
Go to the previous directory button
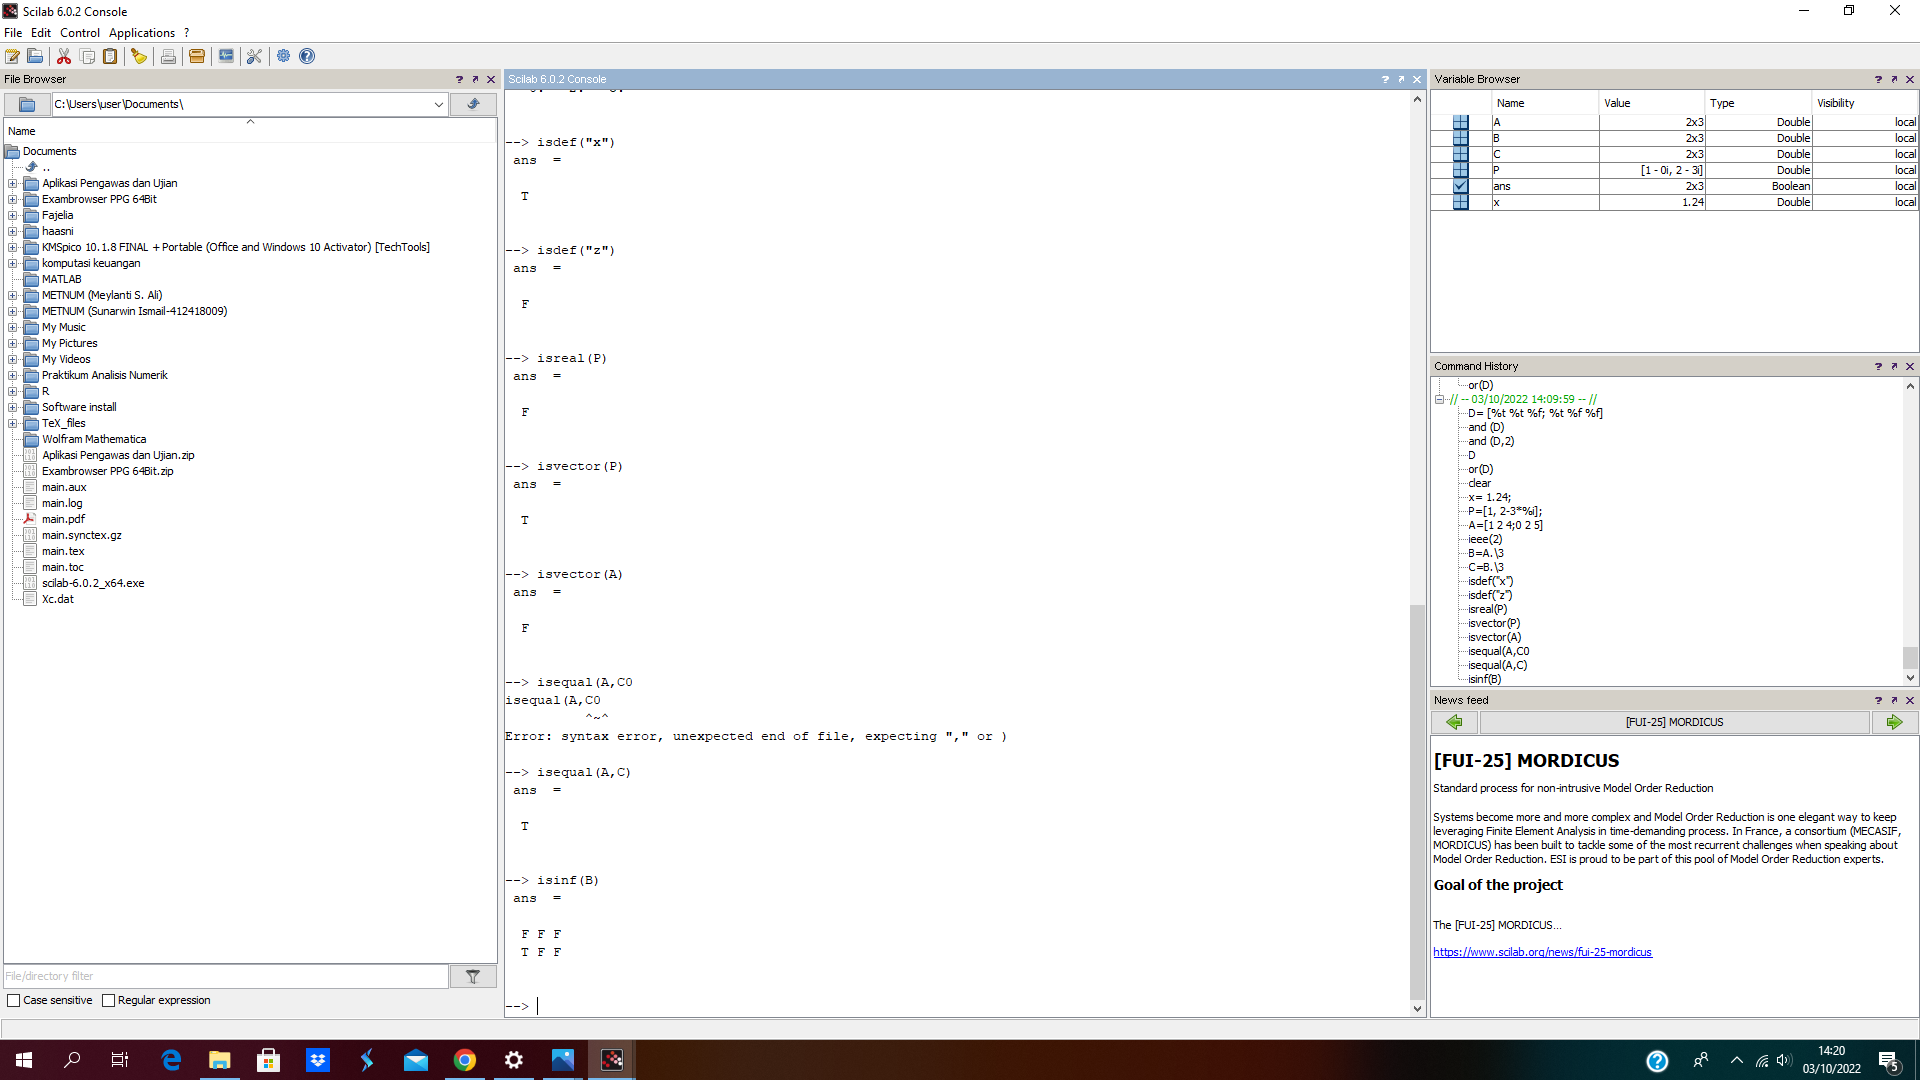point(473,104)
